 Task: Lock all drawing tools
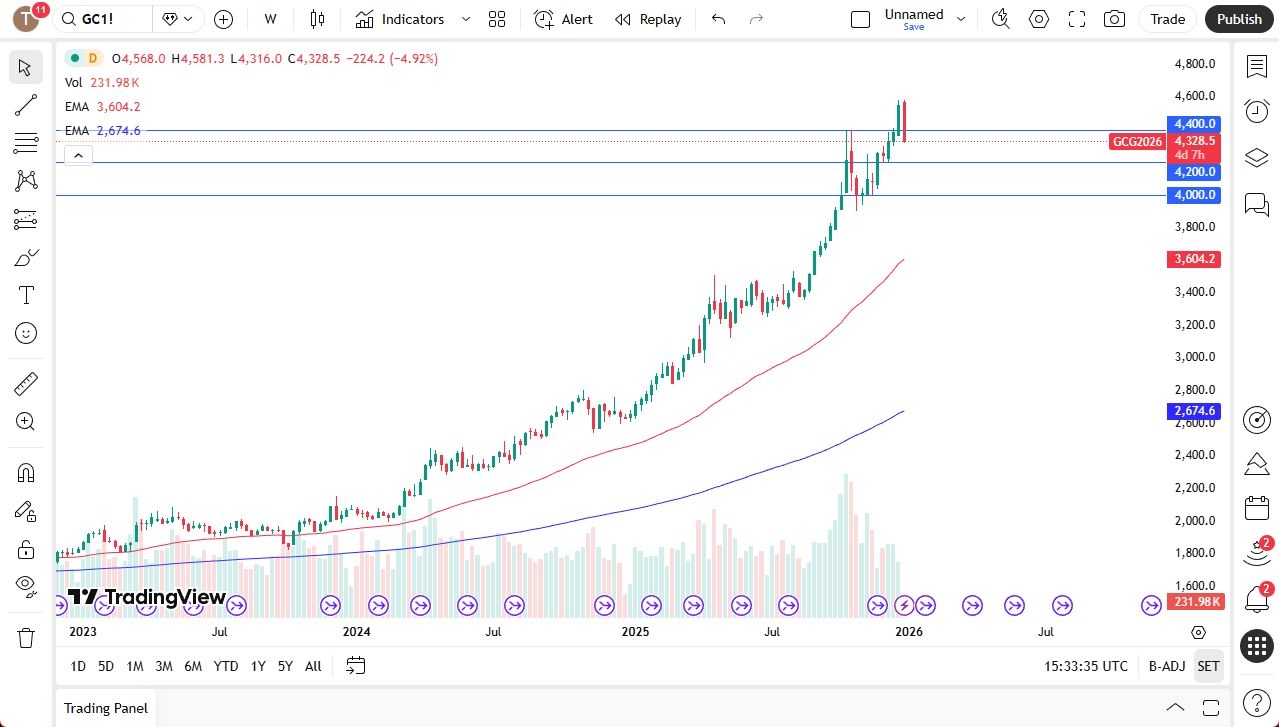click(x=26, y=549)
